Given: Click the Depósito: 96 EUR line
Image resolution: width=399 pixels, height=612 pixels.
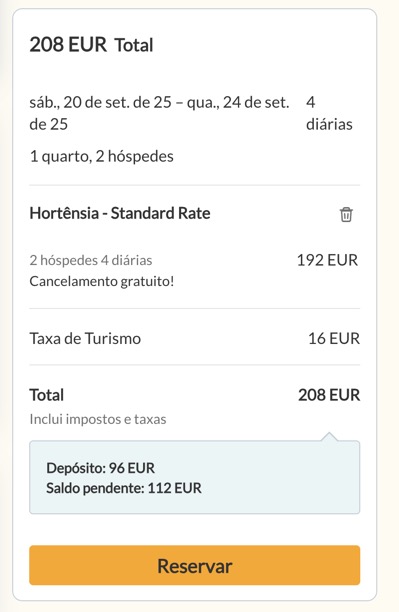Looking at the screenshot, I should (100, 468).
